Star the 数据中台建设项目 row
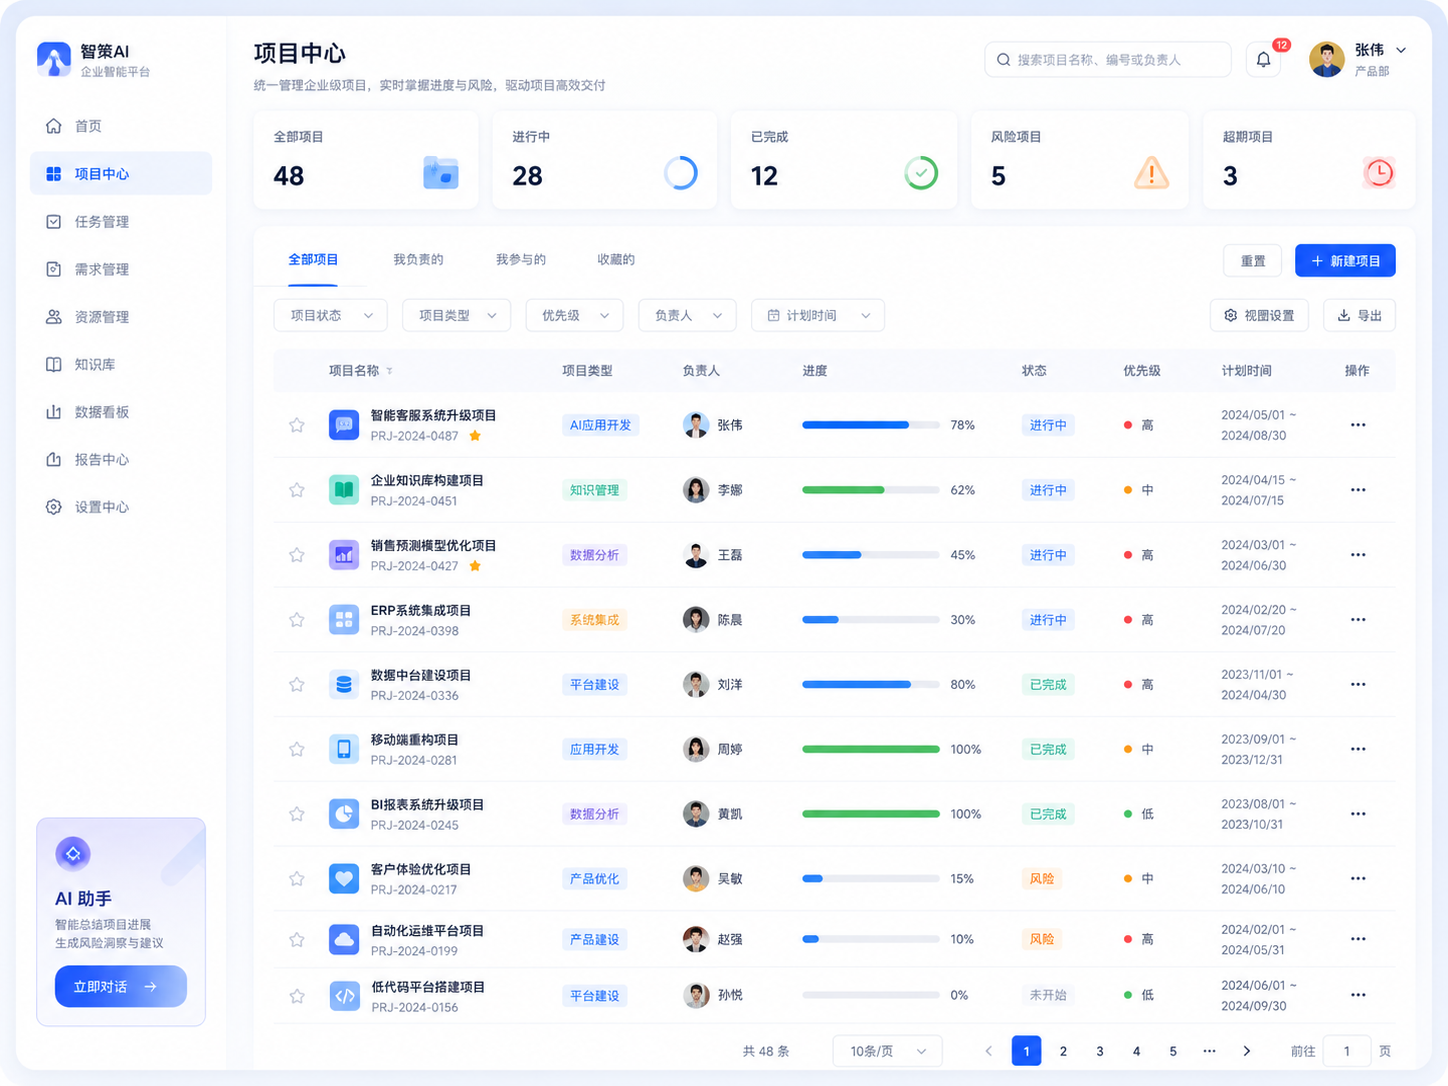This screenshot has height=1086, width=1448. [297, 685]
